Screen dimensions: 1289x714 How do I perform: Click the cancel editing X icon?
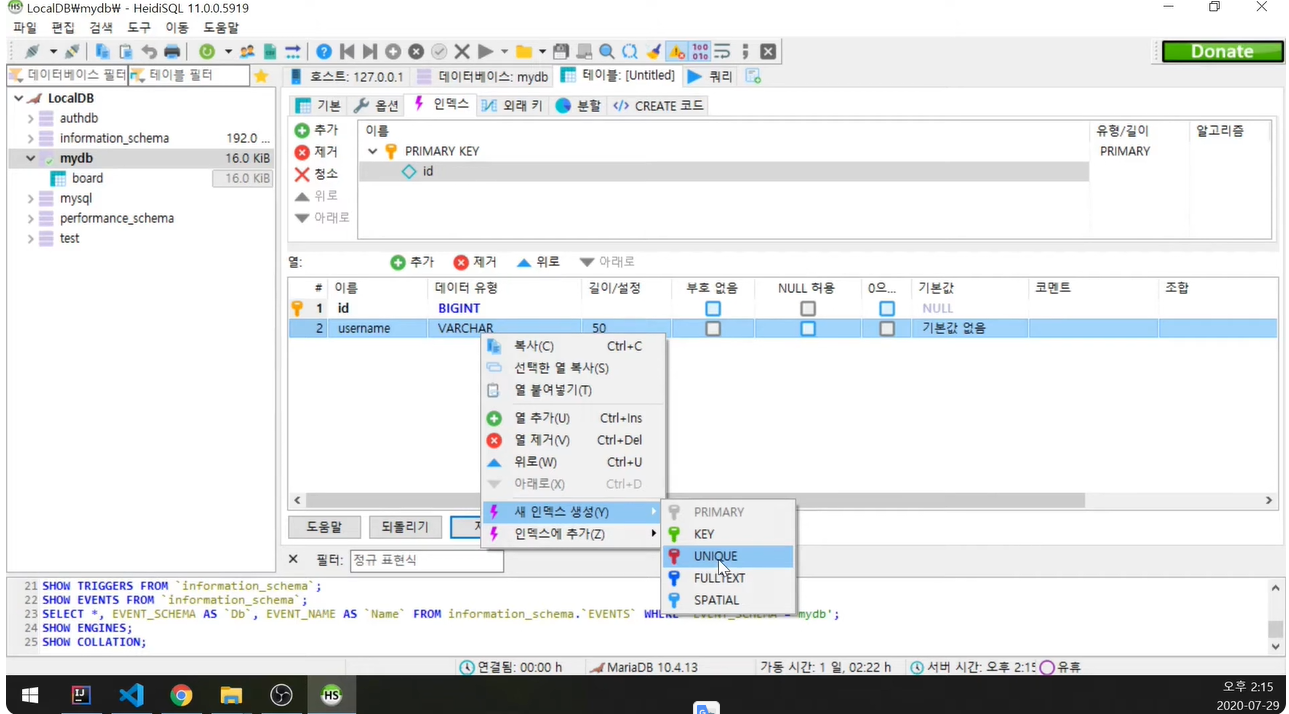click(x=462, y=51)
